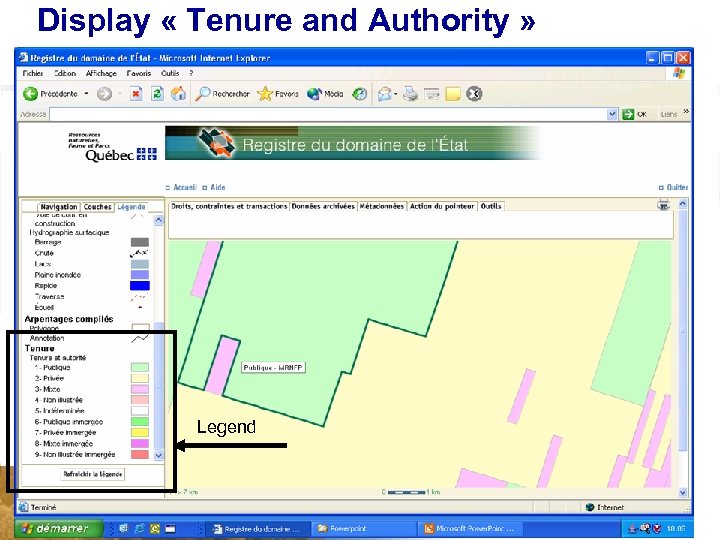
Task: Click the 8- Mixte immergée magenta swatch
Action: [140, 444]
